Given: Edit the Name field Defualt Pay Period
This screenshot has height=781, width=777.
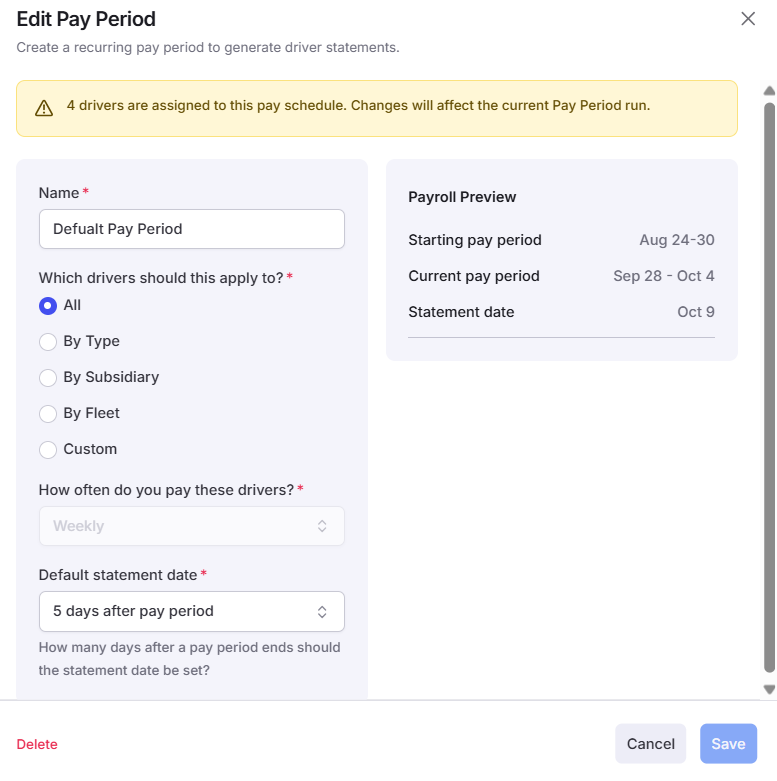Looking at the screenshot, I should tap(192, 229).
